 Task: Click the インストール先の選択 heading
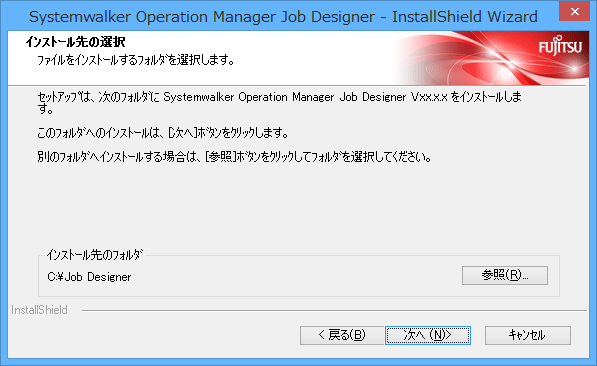tap(75, 42)
